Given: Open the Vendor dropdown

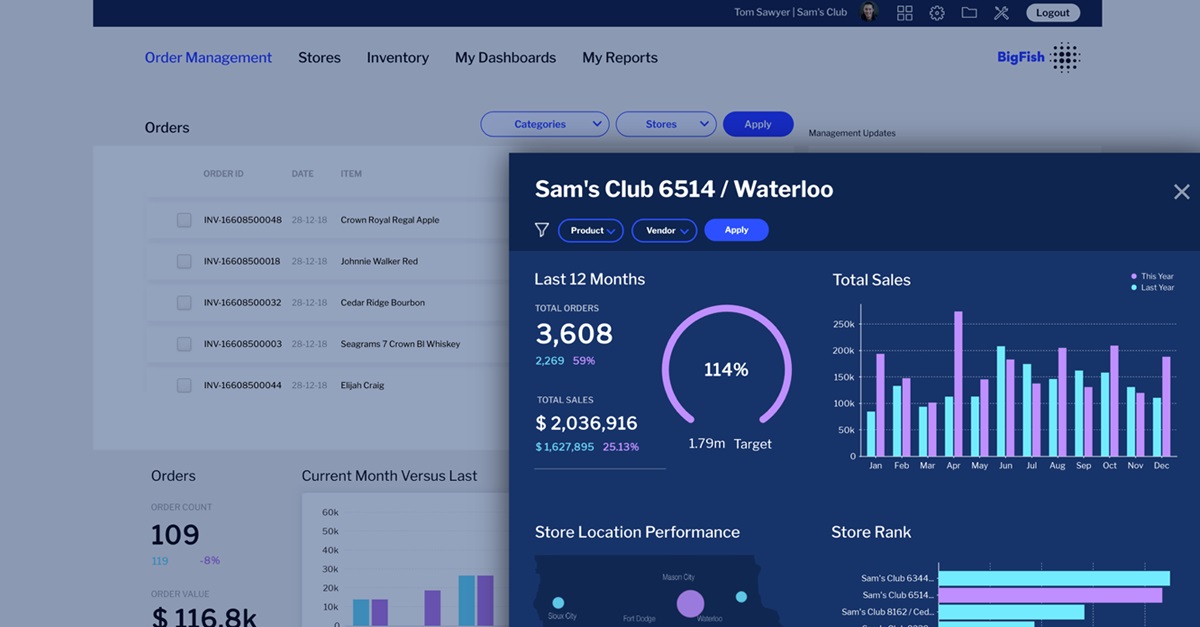Looking at the screenshot, I should [x=665, y=231].
